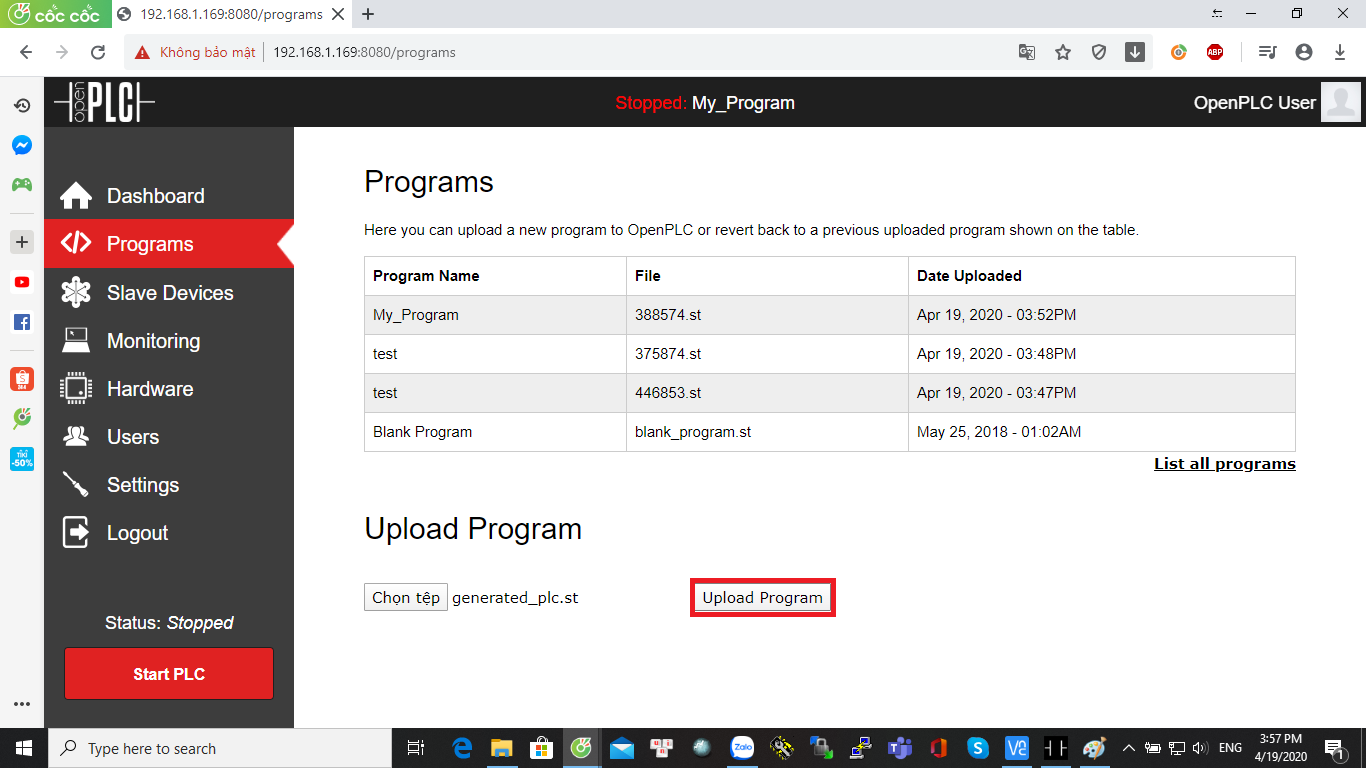
Task: Click file name 446853.st in table
Action: pos(668,393)
